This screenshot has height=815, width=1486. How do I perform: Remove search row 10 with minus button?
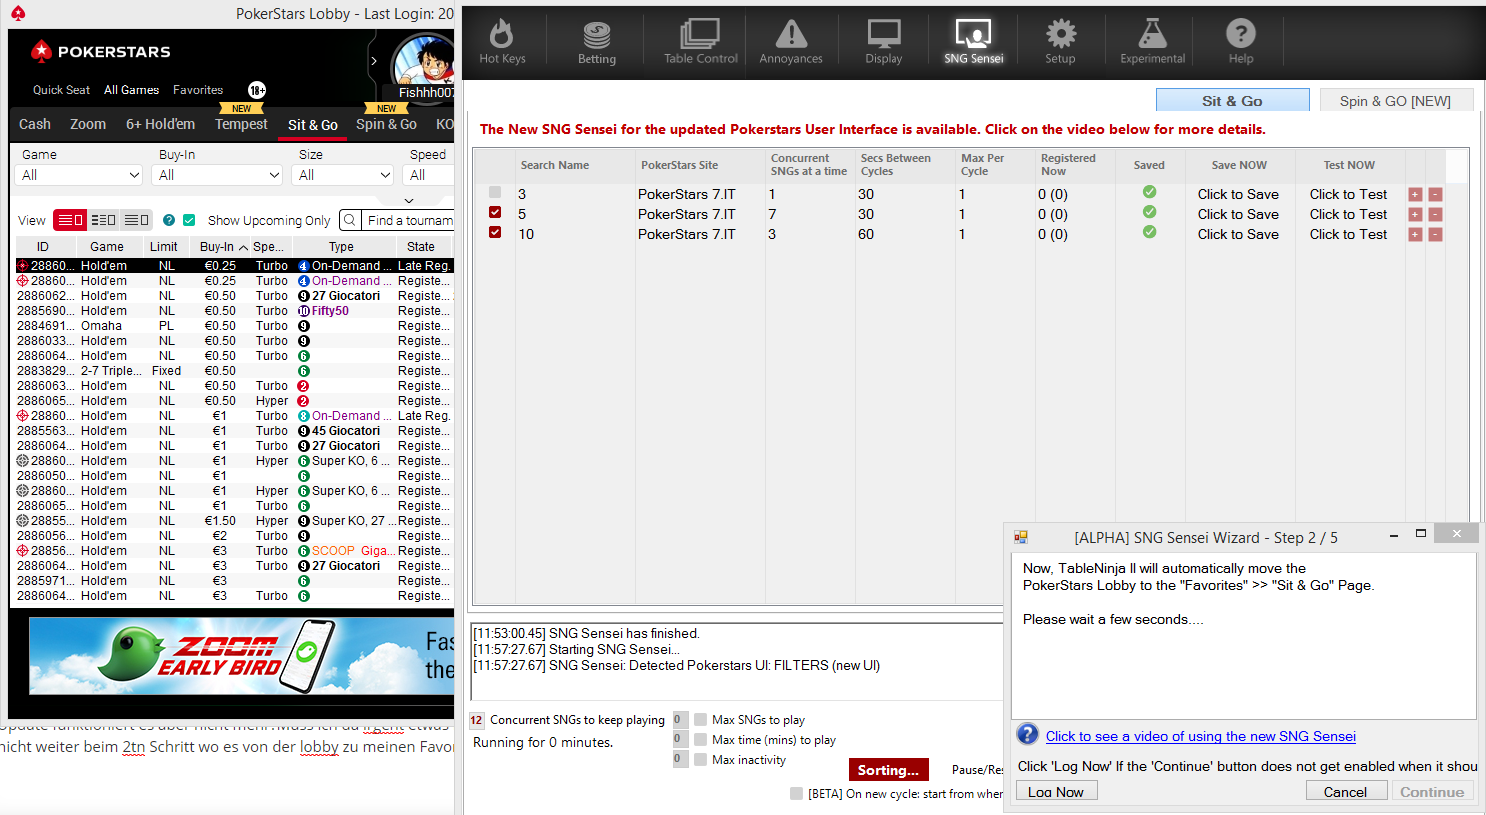(x=1435, y=234)
